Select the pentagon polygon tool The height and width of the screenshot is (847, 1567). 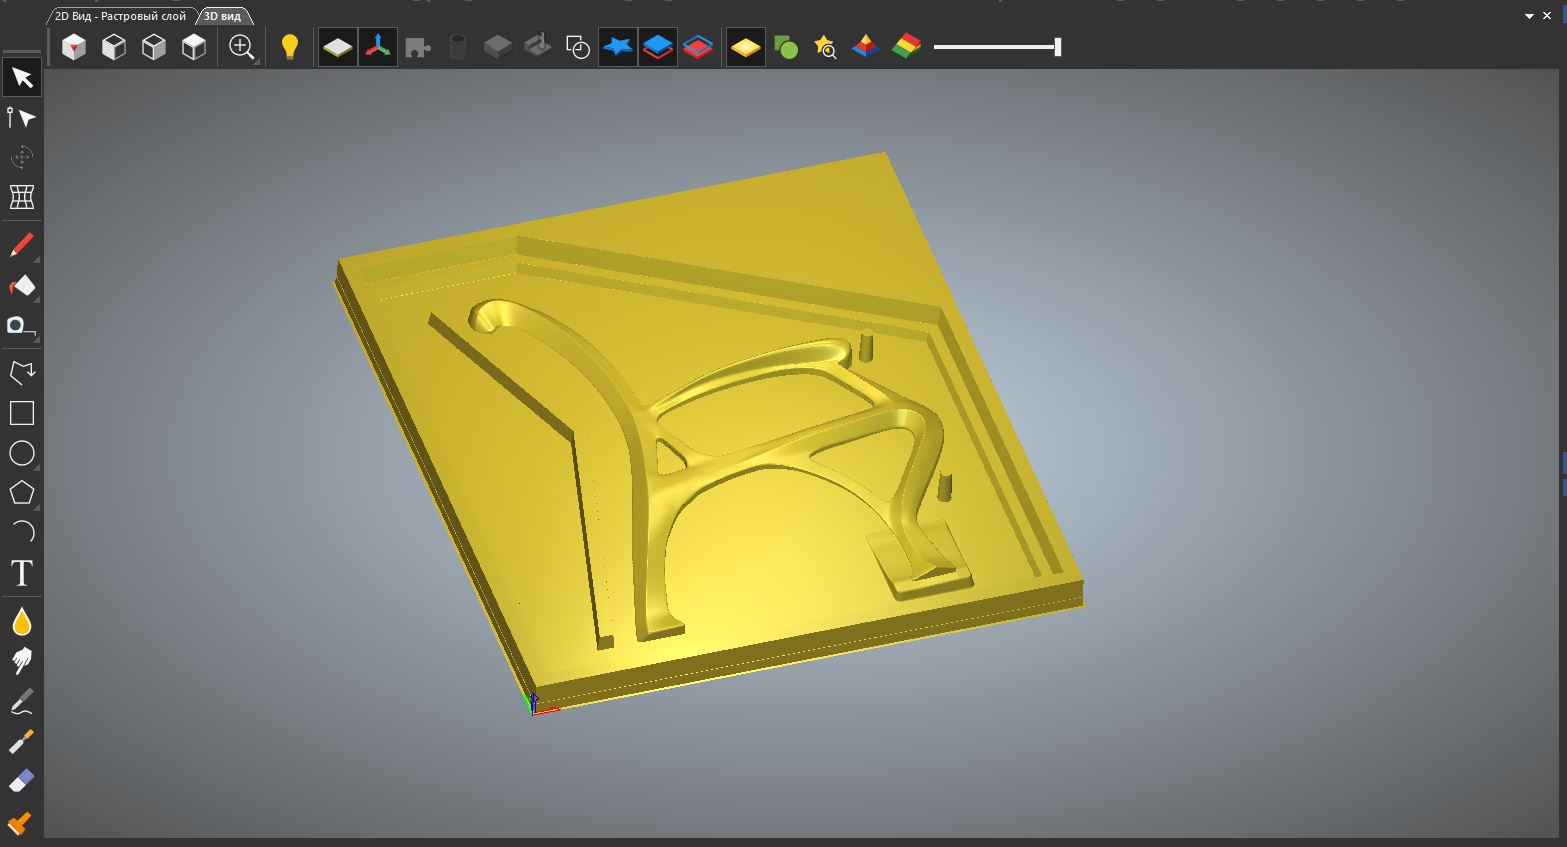point(22,493)
